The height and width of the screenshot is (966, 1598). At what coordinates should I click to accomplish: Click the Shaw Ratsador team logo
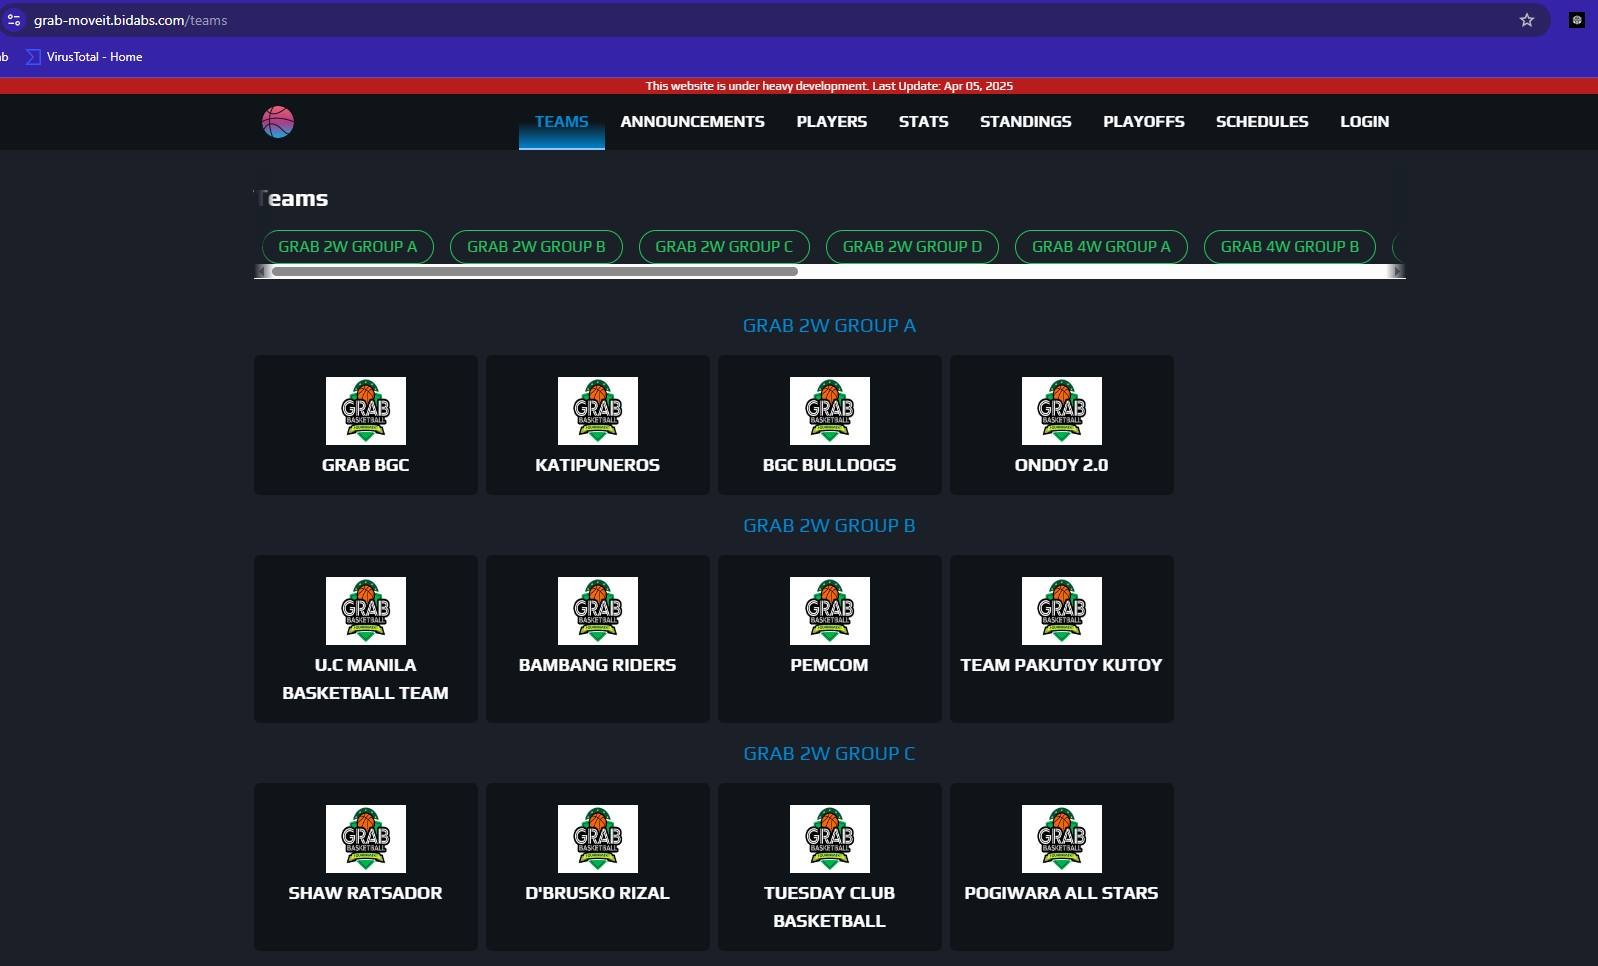(x=365, y=839)
